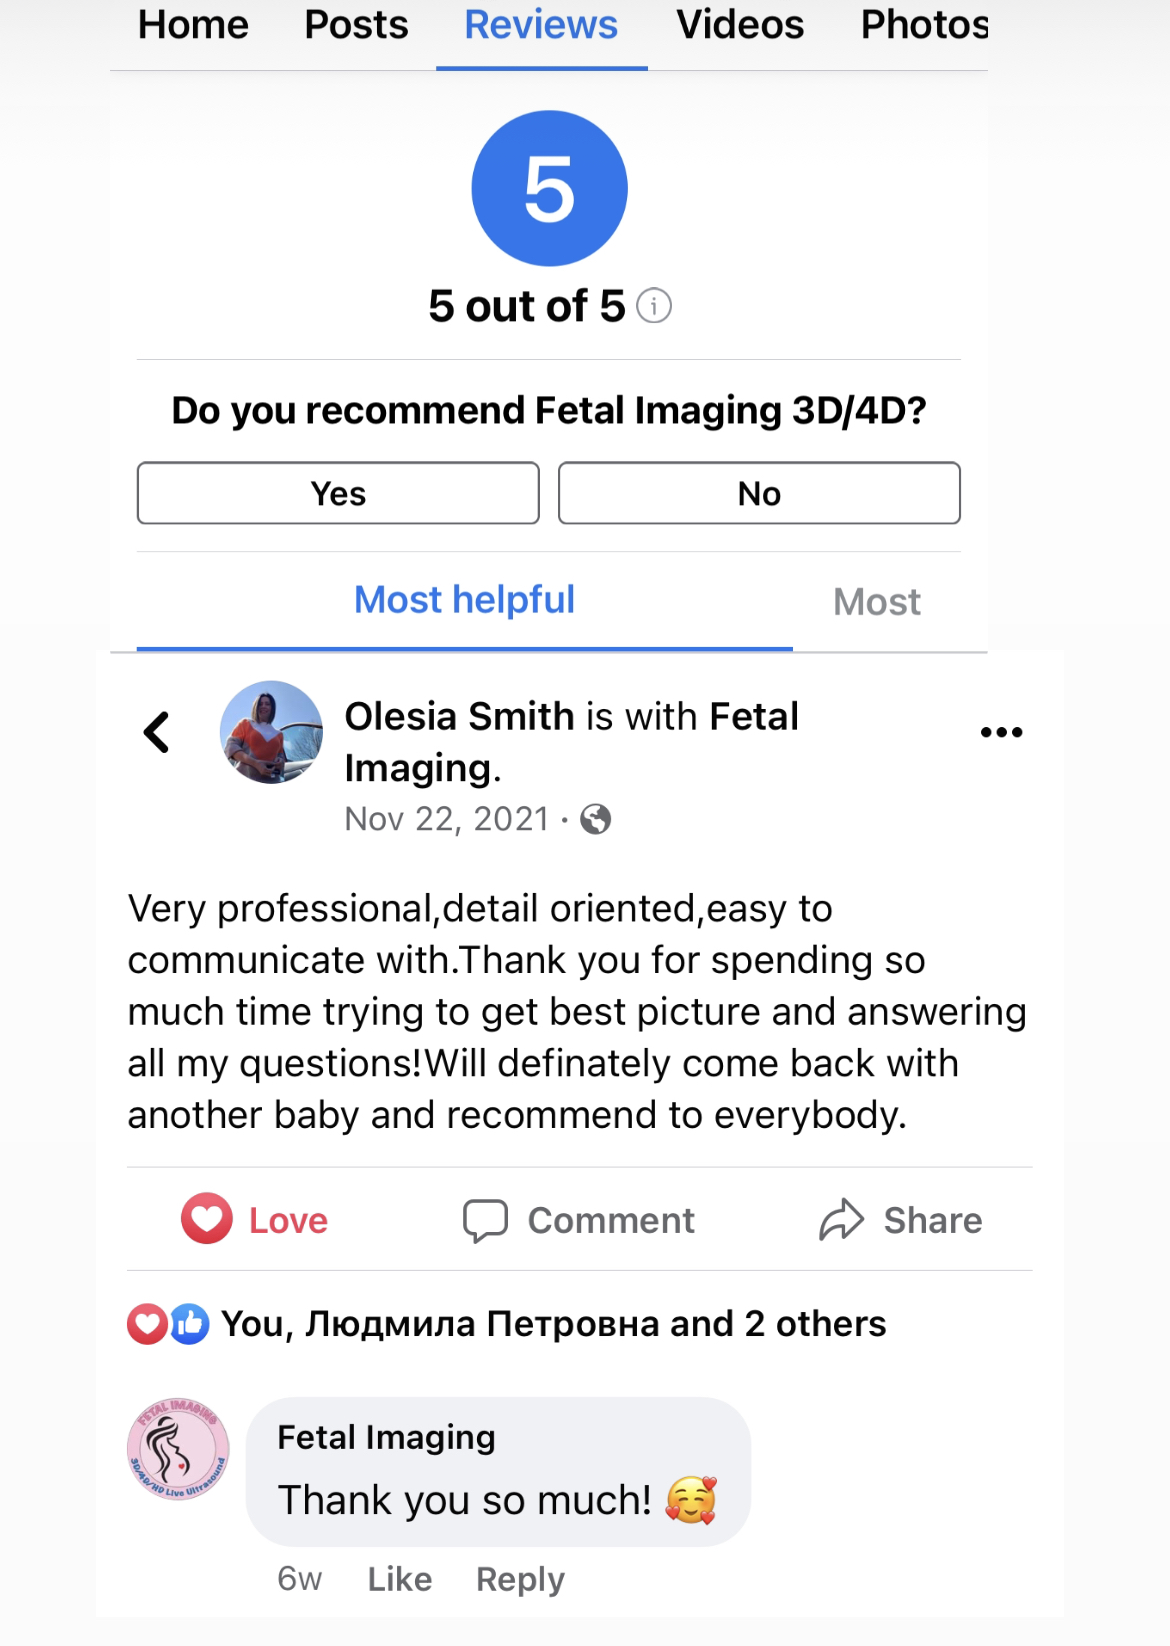Reply to the Fetal Imaging comment
Viewport: 1170px width, 1646px height.
click(520, 1579)
